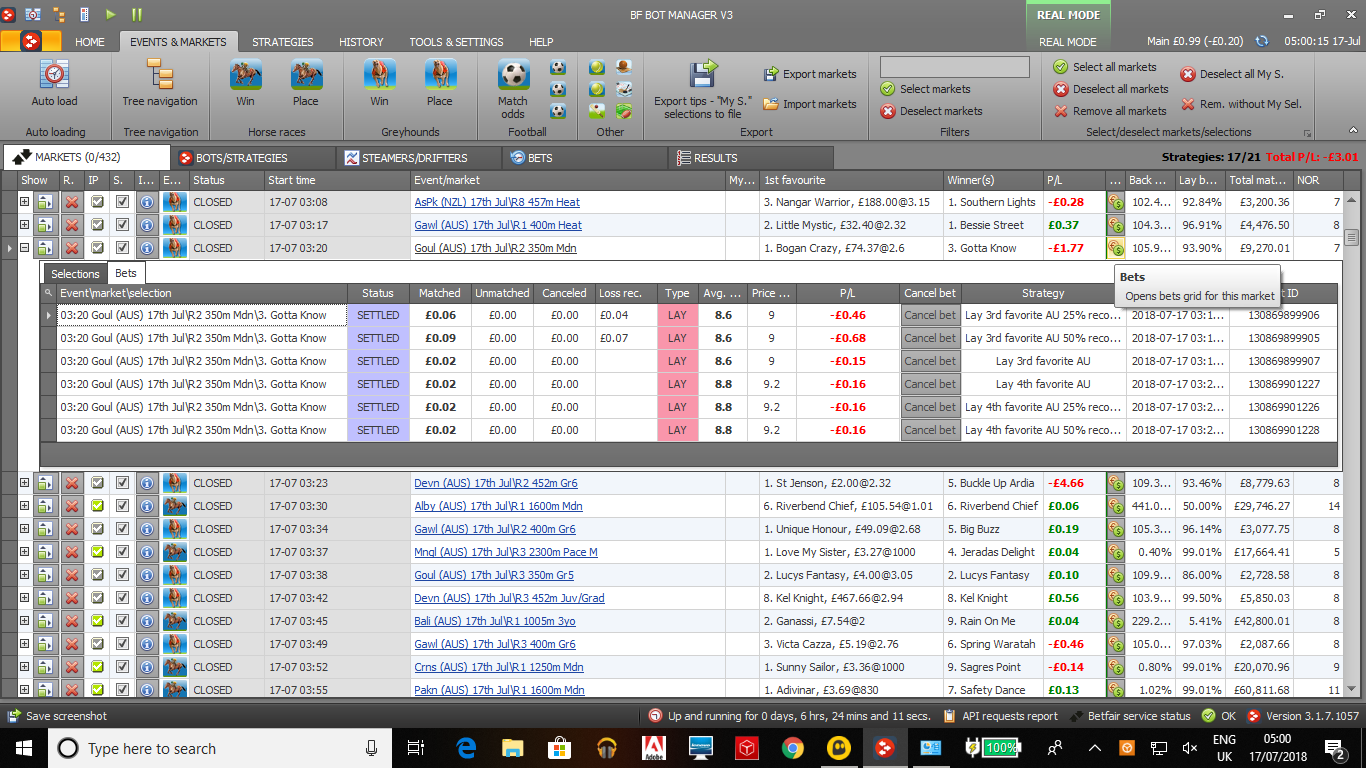Screen dimensions: 1366x768
Task: Open File Explorer from the taskbar
Action: (x=513, y=748)
